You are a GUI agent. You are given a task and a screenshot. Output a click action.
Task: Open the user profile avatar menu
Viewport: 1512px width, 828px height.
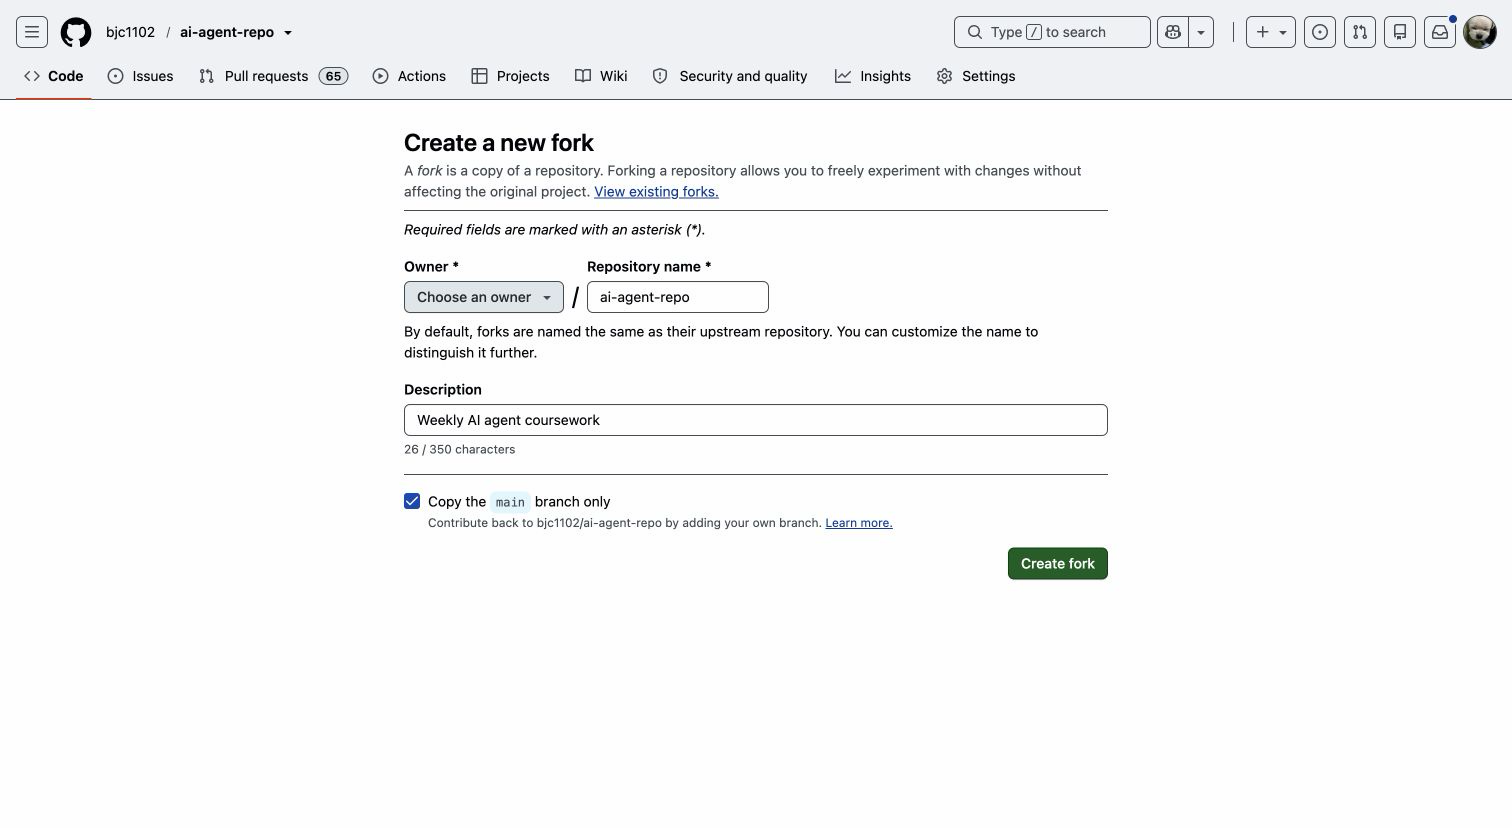(x=1480, y=32)
